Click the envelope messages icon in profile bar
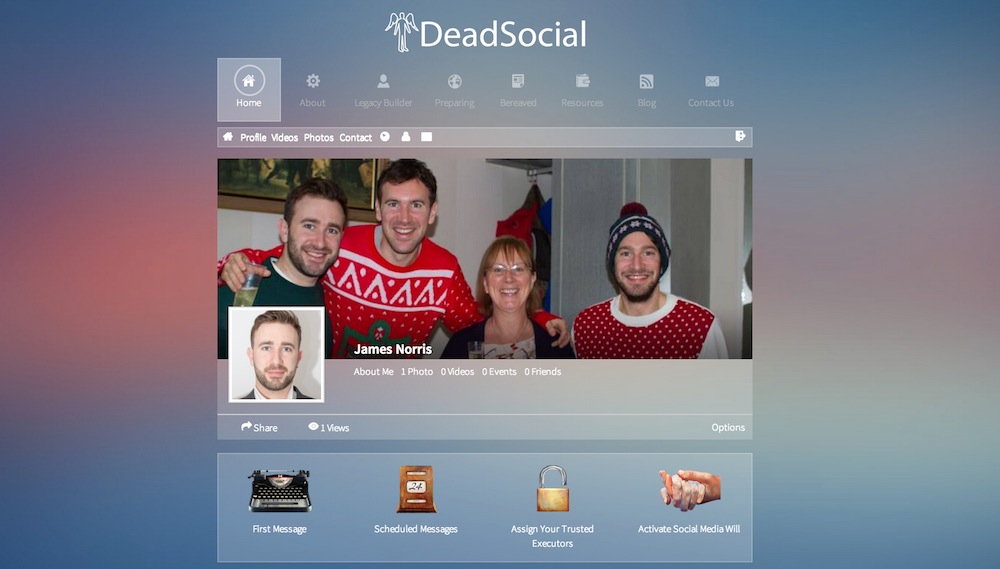The image size is (1000, 569). (x=426, y=137)
